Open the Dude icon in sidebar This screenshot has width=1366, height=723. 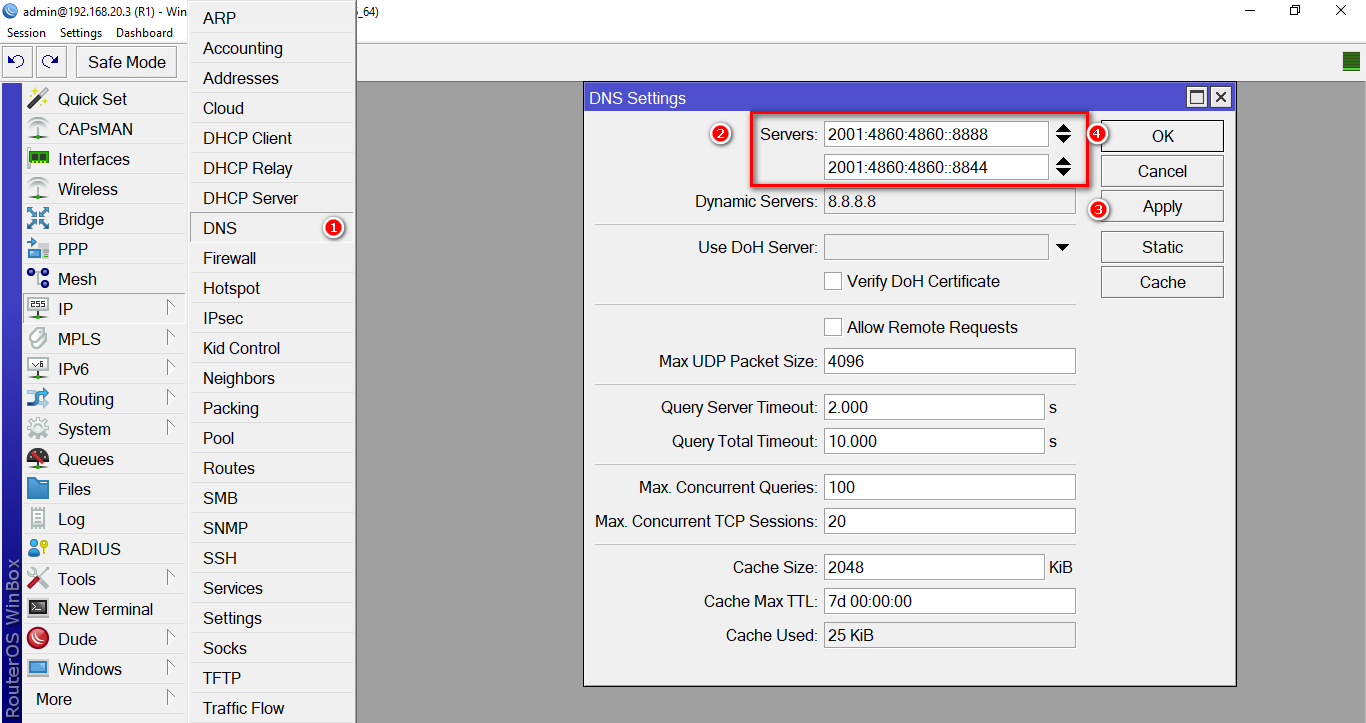tap(38, 639)
